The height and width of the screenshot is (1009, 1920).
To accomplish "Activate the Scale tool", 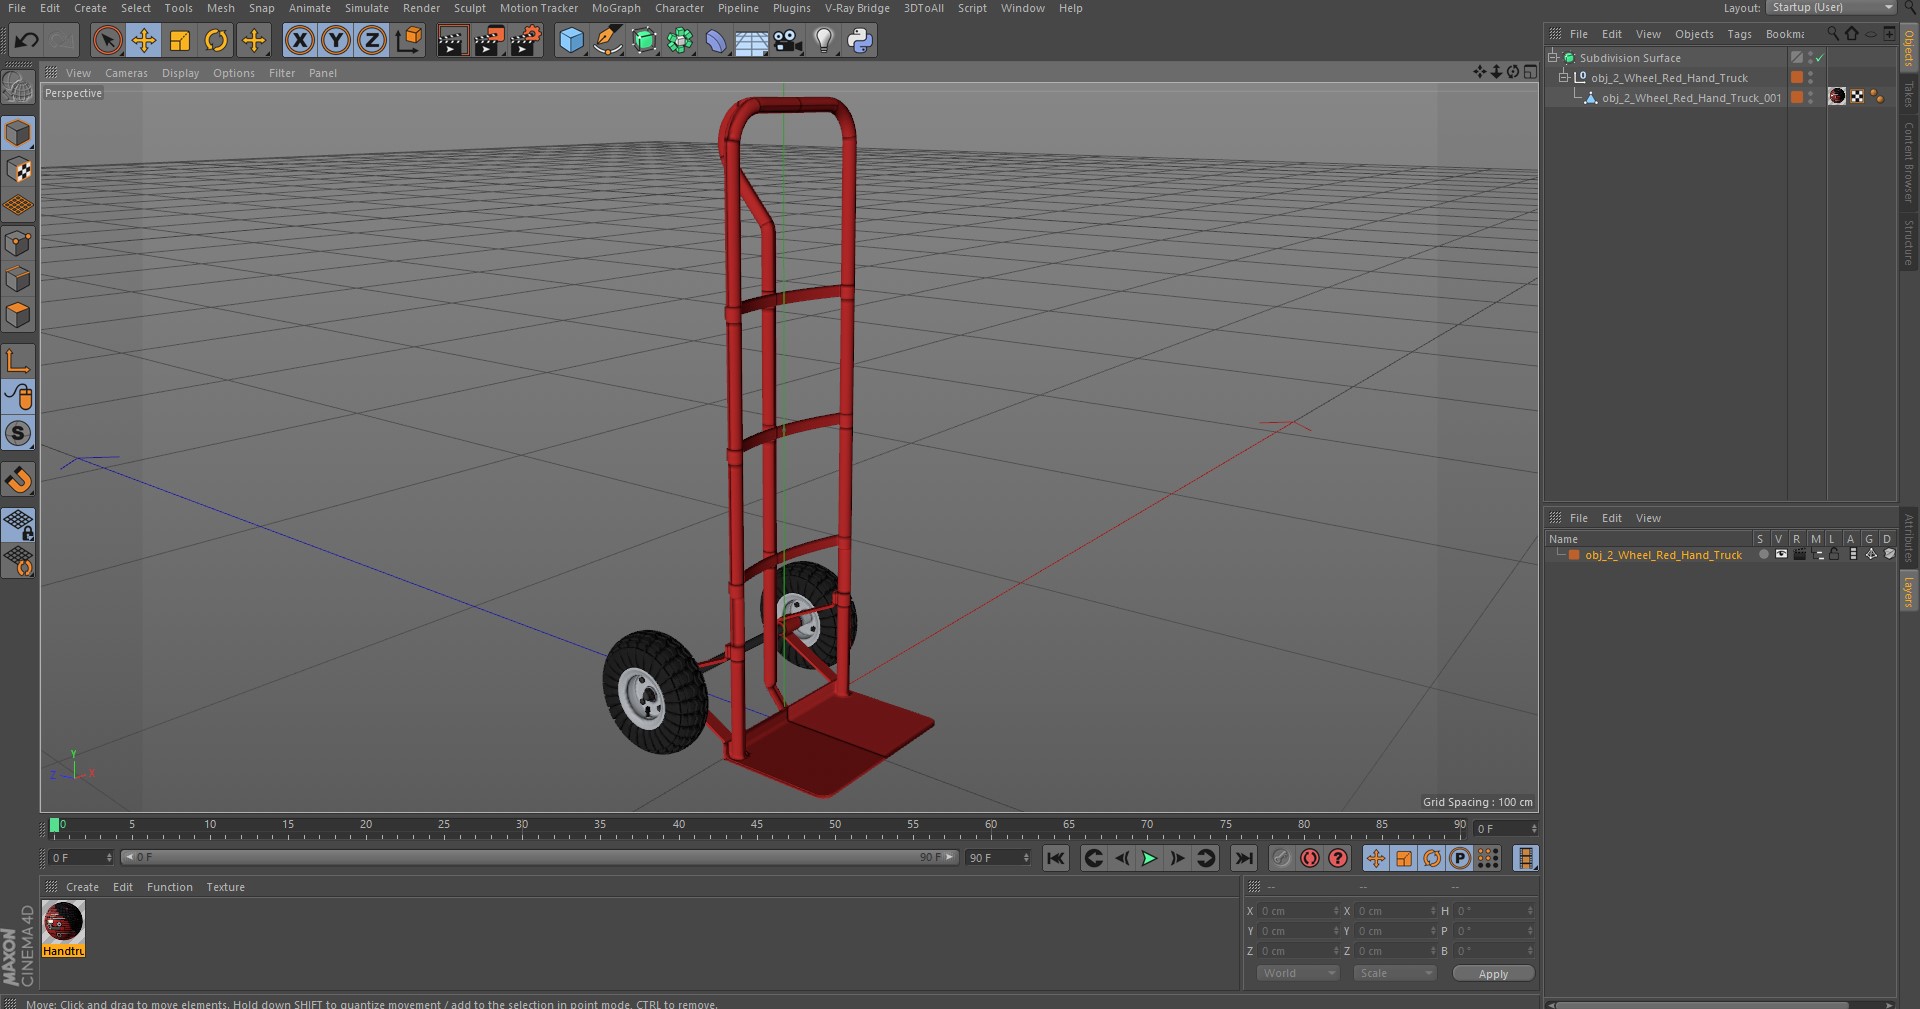I will click(180, 41).
